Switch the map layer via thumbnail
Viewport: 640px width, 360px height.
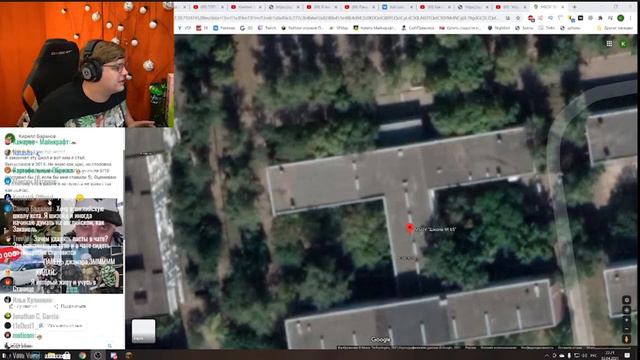tap(143, 331)
